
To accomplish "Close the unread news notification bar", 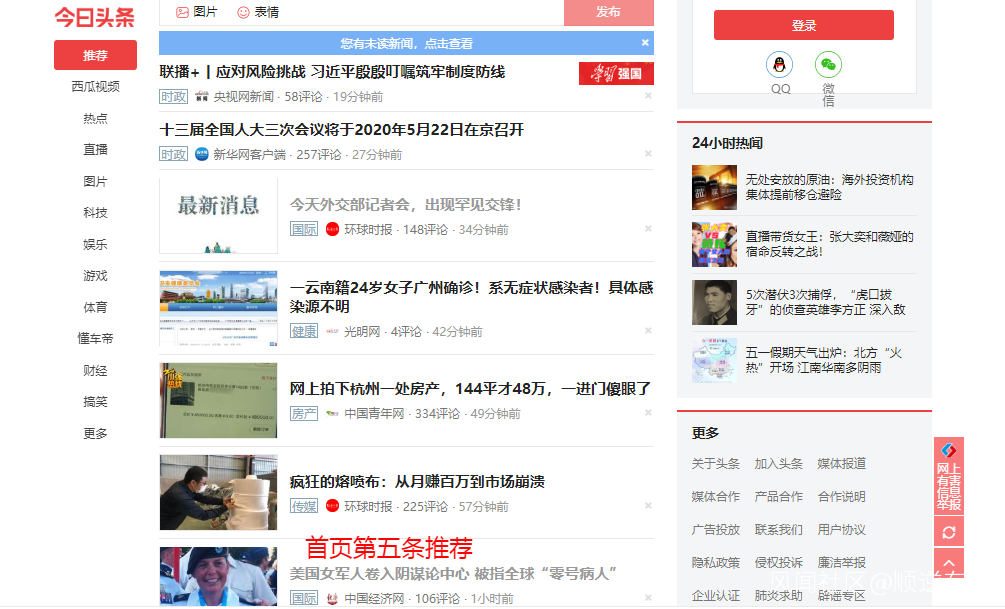I will tap(645, 42).
